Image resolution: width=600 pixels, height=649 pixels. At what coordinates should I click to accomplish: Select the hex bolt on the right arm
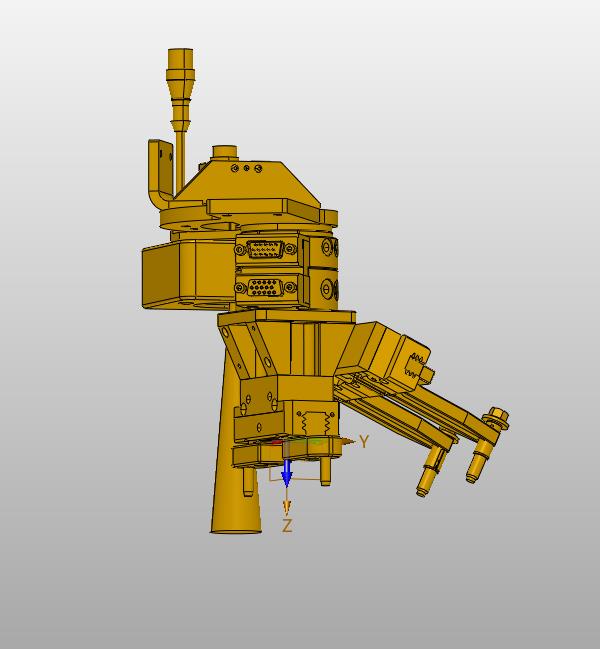[x=497, y=417]
